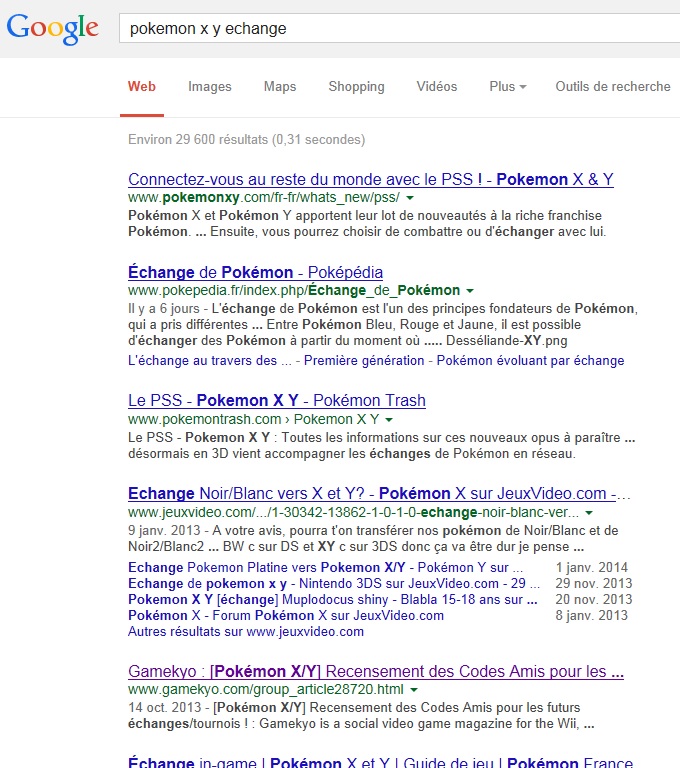Switch to the Maps tab
The image size is (680, 768).
[280, 87]
